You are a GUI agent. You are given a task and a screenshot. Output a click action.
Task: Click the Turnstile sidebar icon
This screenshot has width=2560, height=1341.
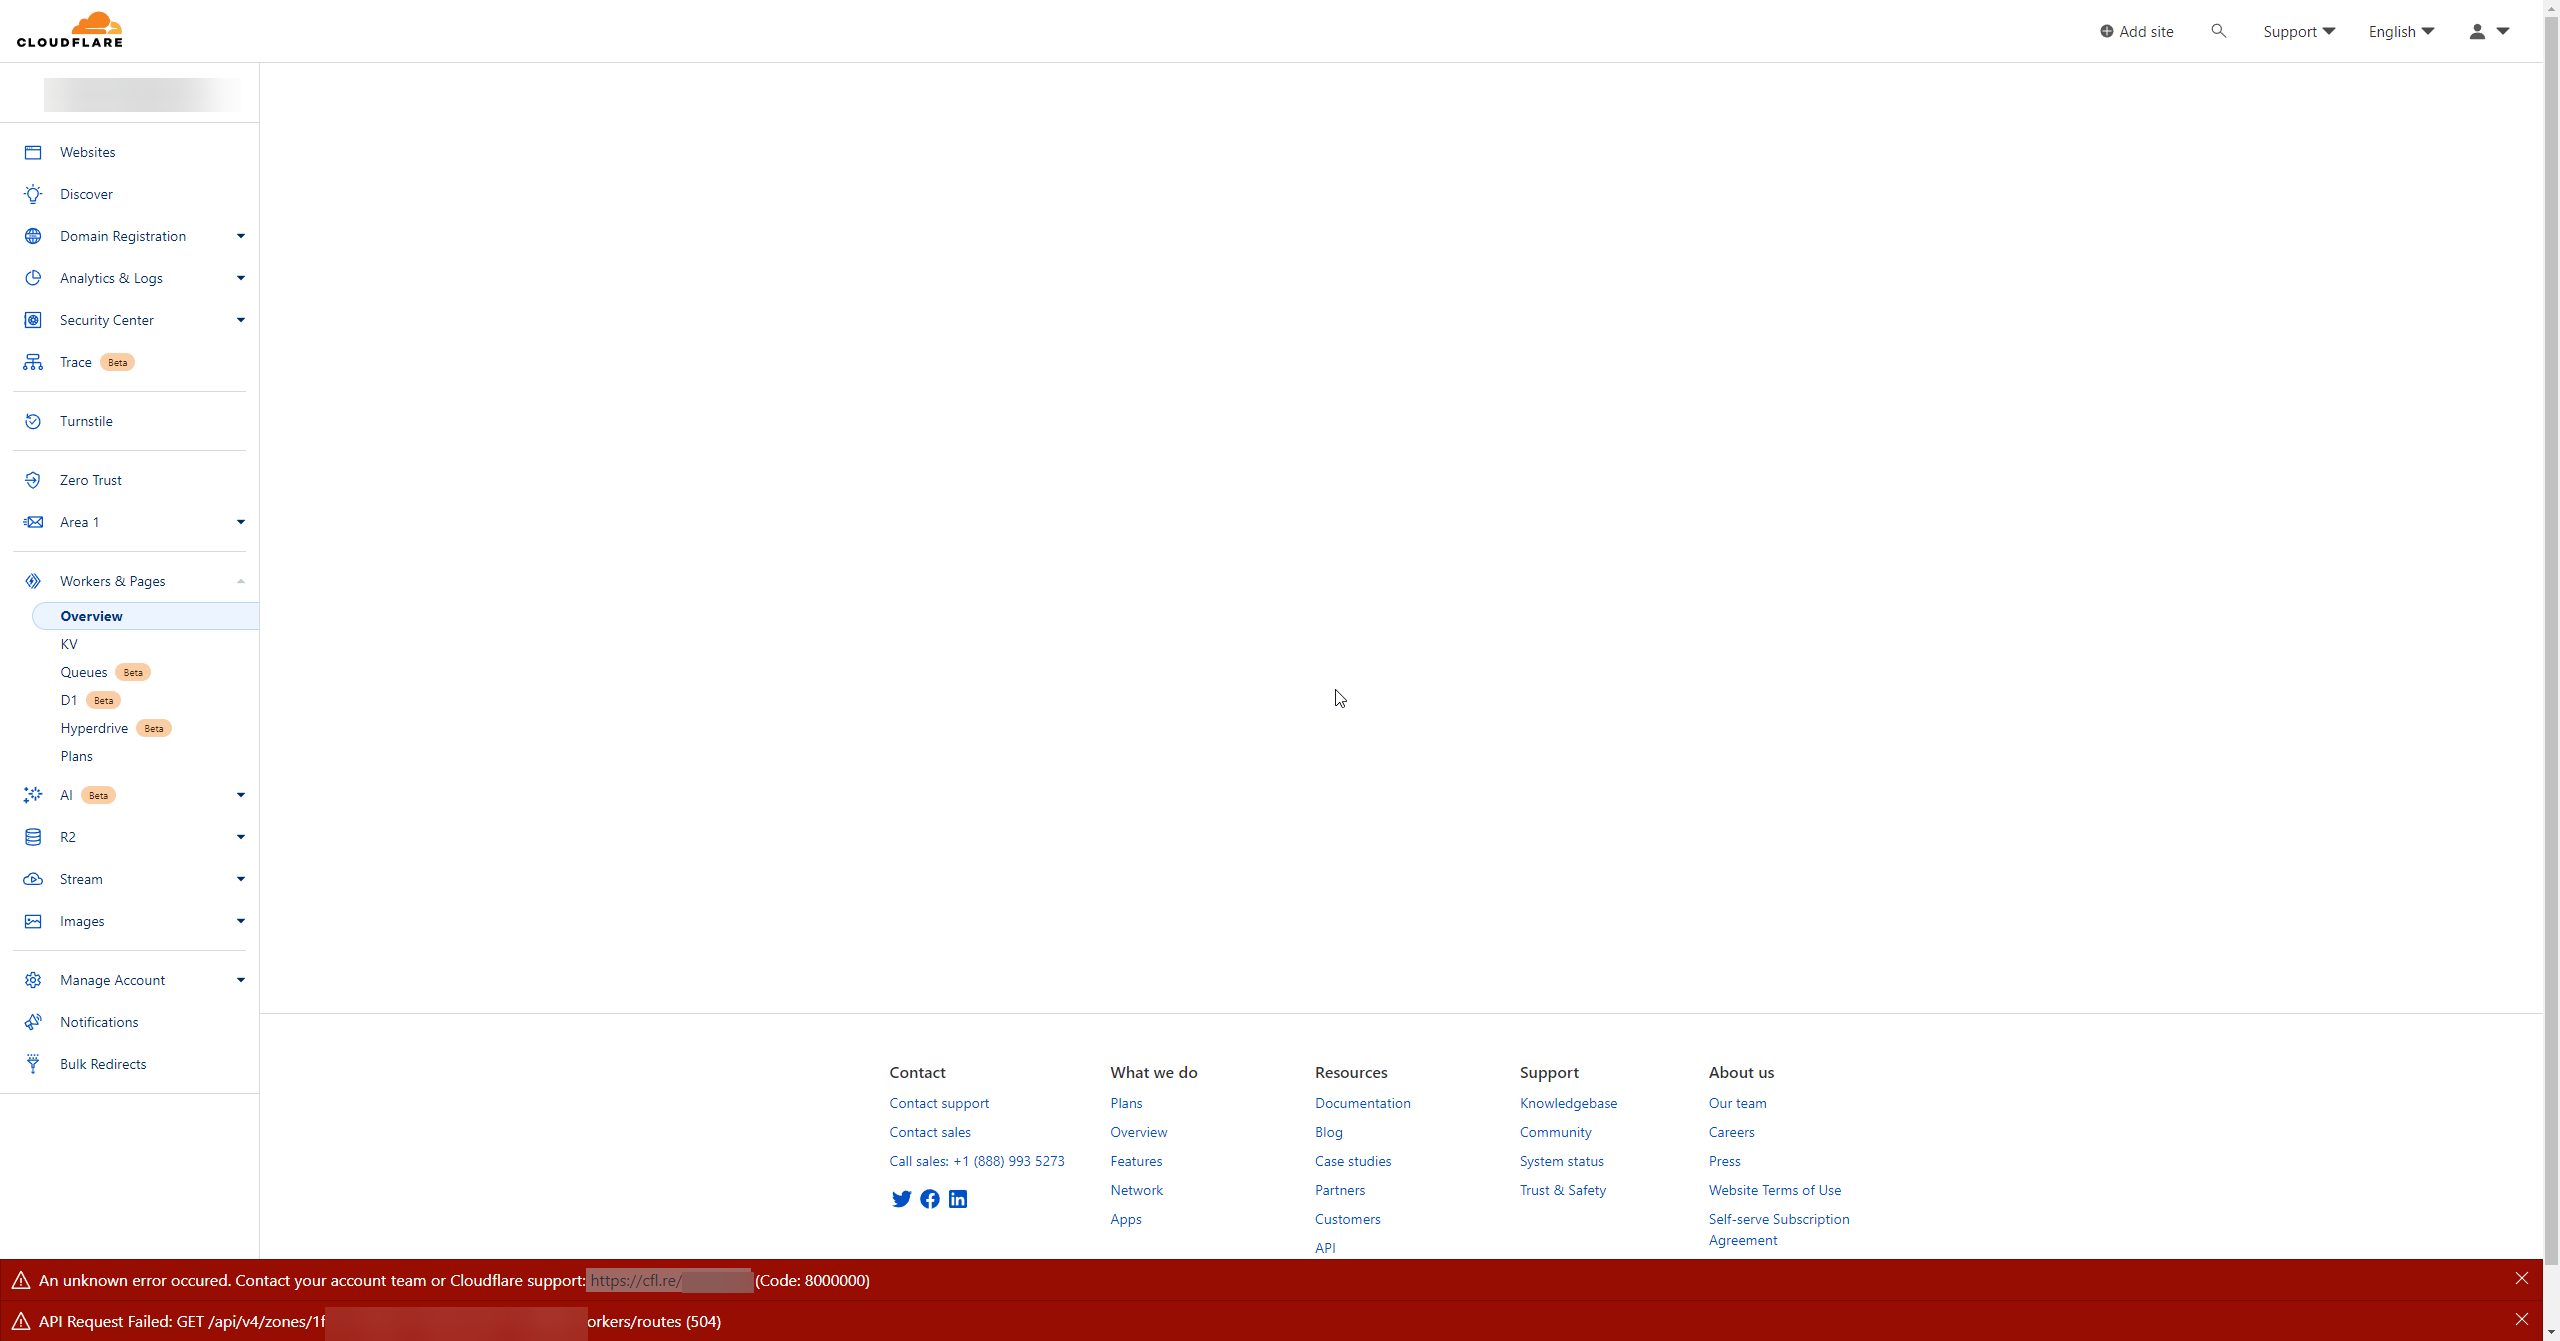(x=33, y=421)
